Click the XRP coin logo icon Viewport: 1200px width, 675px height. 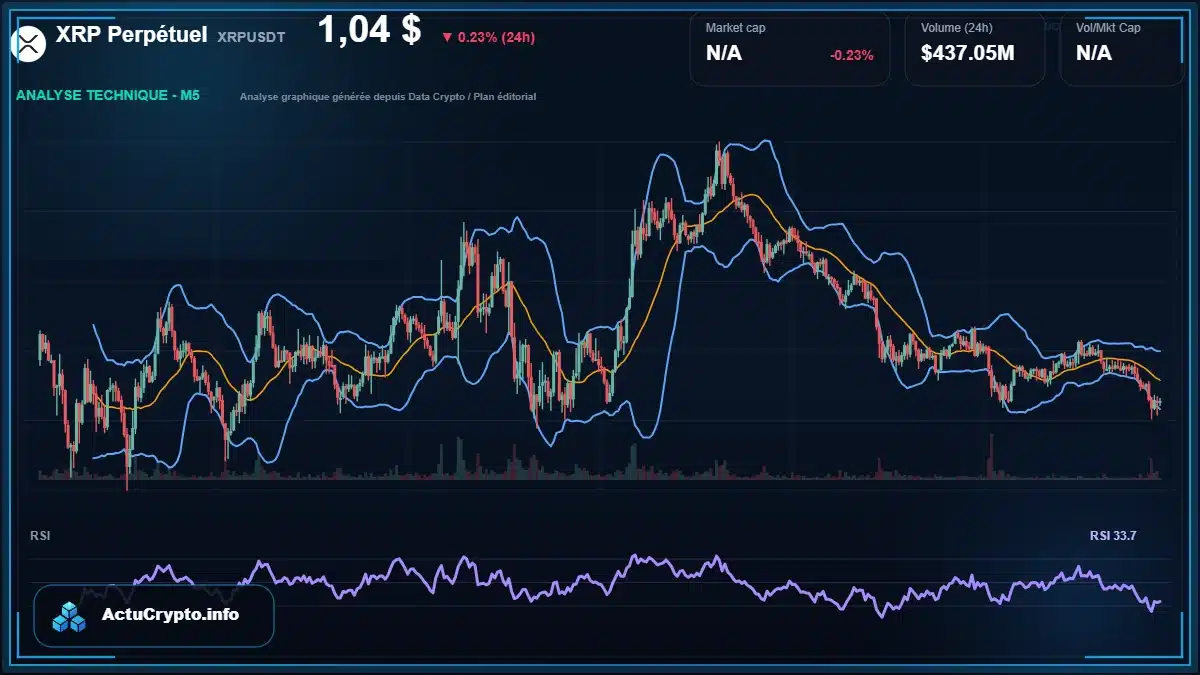point(29,42)
